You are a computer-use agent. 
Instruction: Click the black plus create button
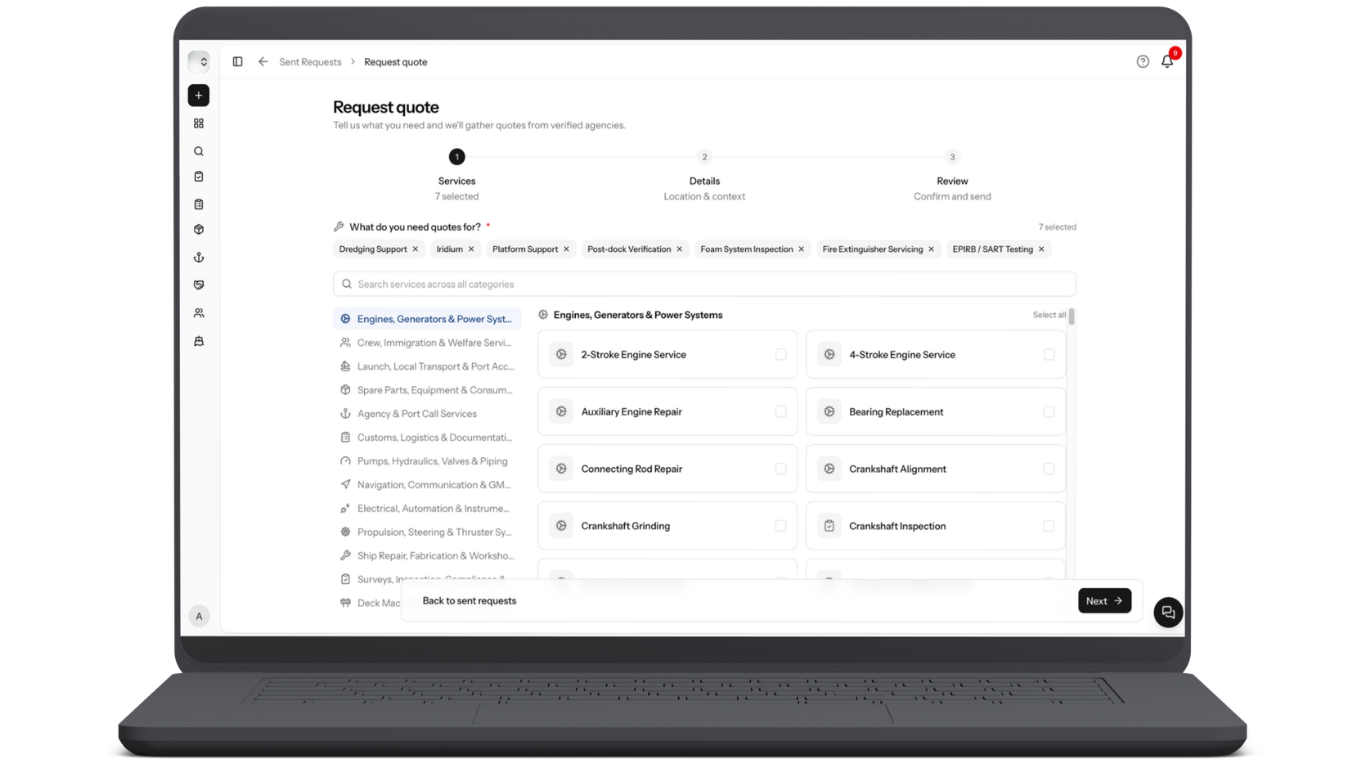tap(199, 95)
